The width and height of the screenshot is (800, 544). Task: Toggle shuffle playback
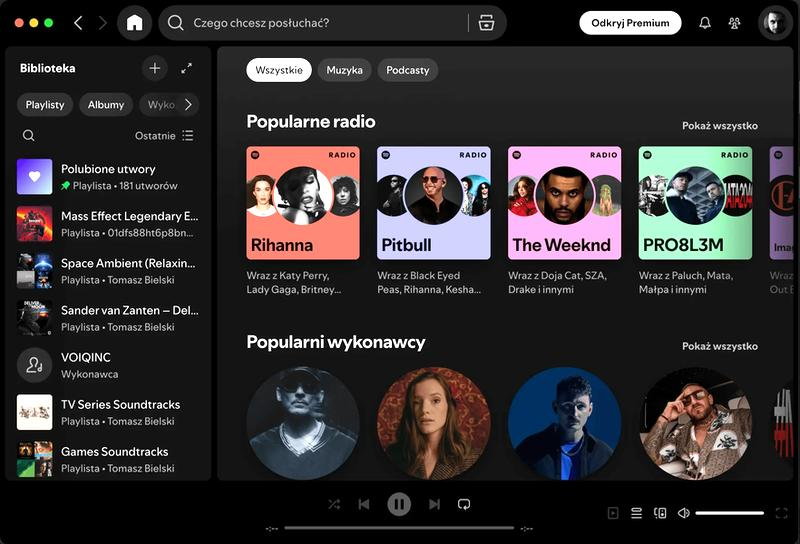pos(334,504)
